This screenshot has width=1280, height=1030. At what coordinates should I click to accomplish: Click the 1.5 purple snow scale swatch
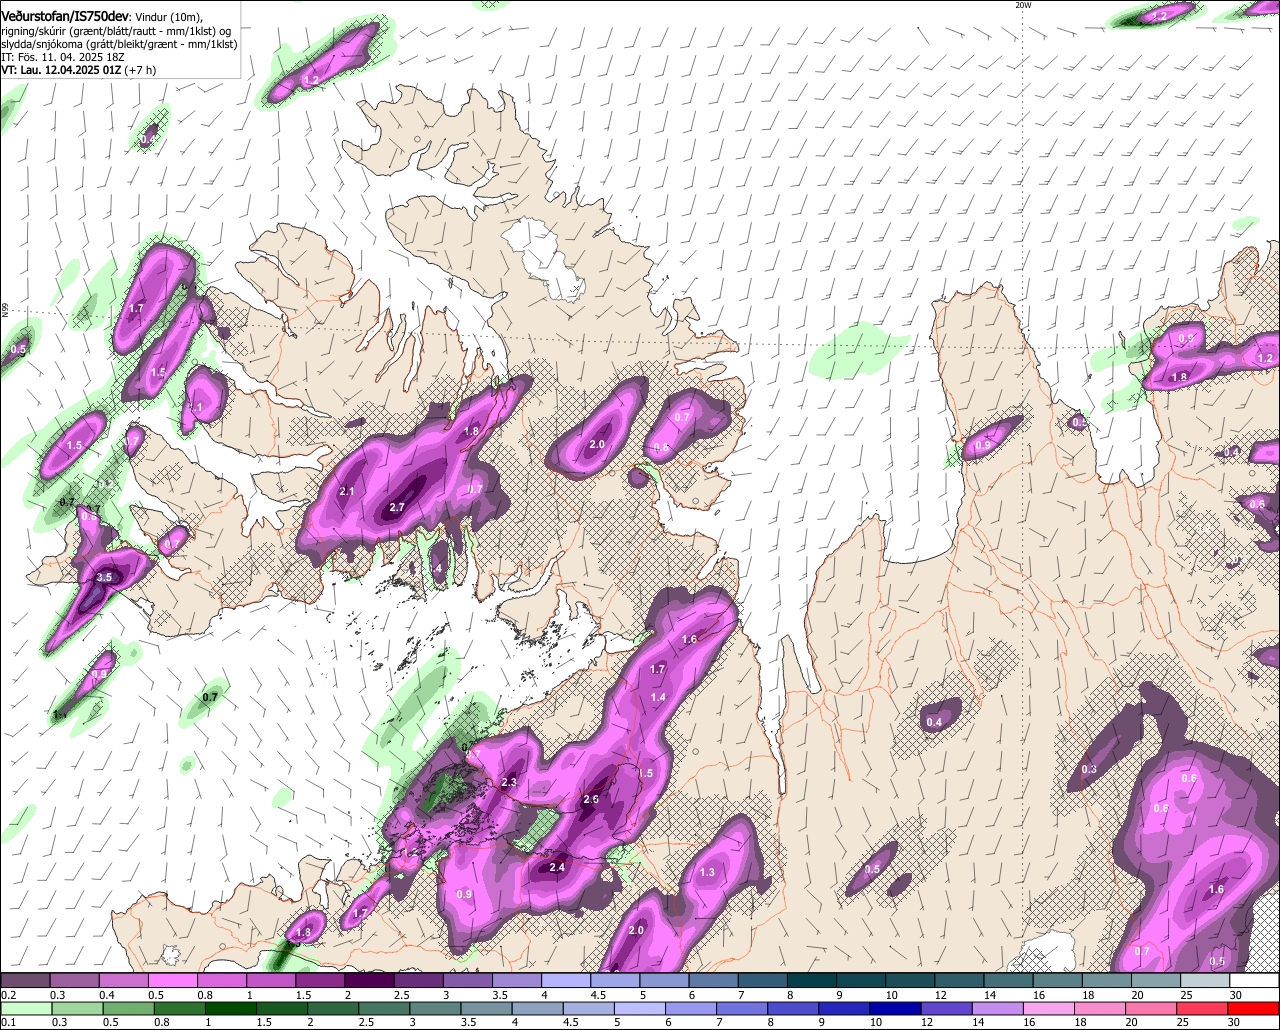[x=320, y=981]
